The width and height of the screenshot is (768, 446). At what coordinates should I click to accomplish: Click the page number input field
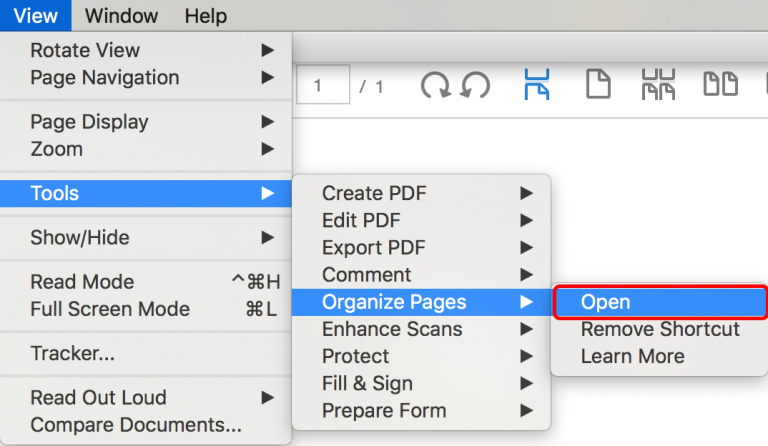click(323, 86)
